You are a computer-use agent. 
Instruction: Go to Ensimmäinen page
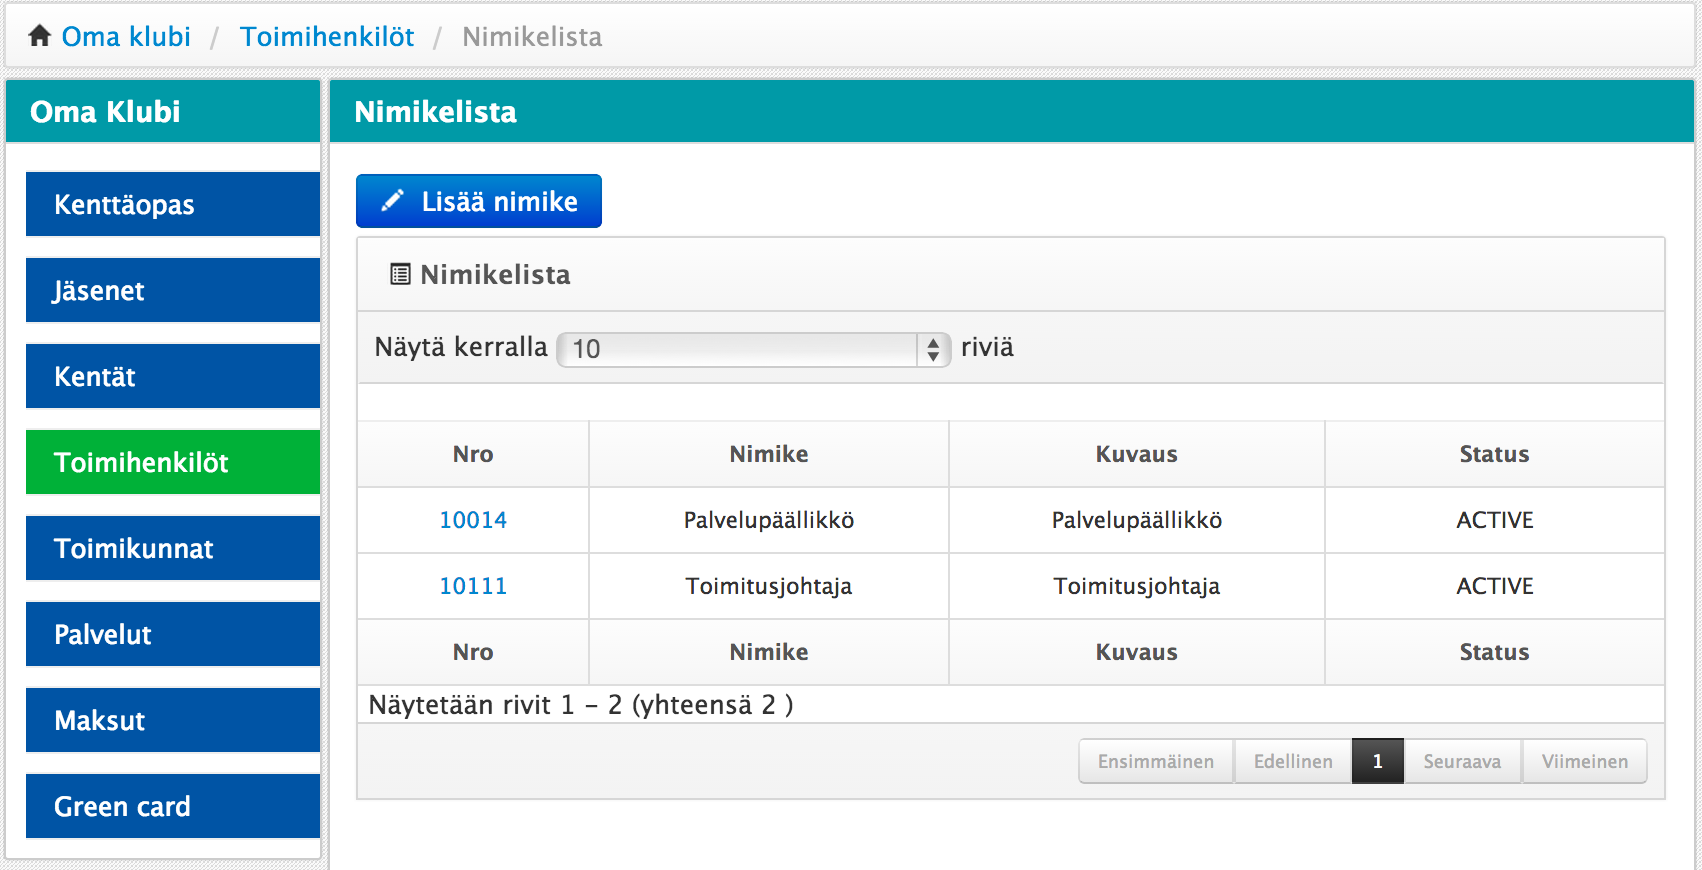coord(1156,761)
